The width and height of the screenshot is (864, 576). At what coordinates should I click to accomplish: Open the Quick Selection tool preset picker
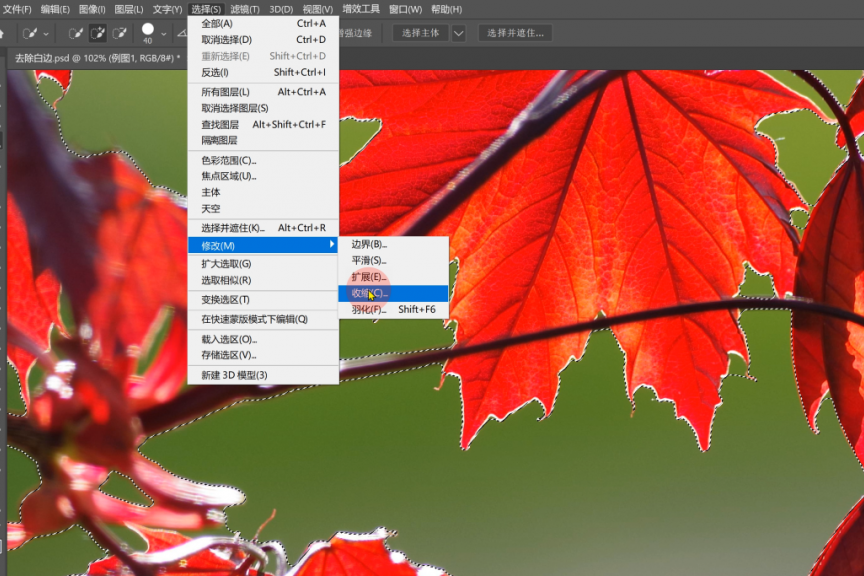click(x=37, y=33)
